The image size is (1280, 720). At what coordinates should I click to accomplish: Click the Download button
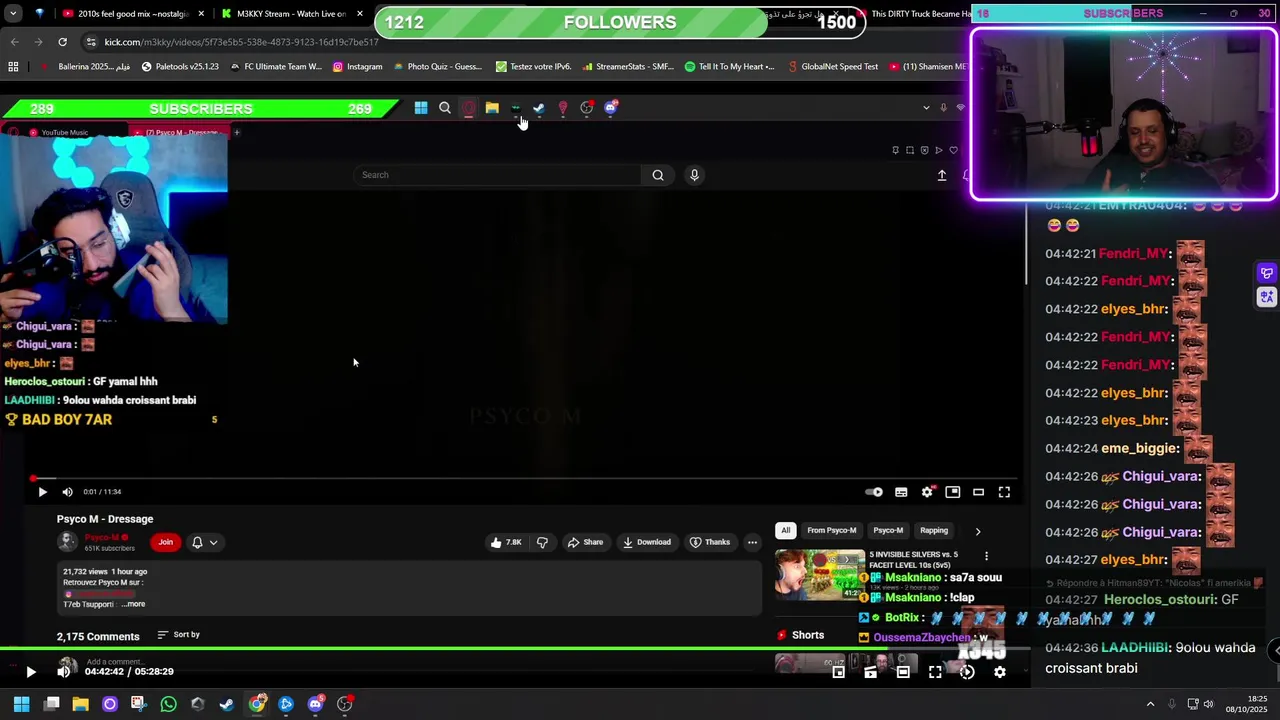pos(646,542)
